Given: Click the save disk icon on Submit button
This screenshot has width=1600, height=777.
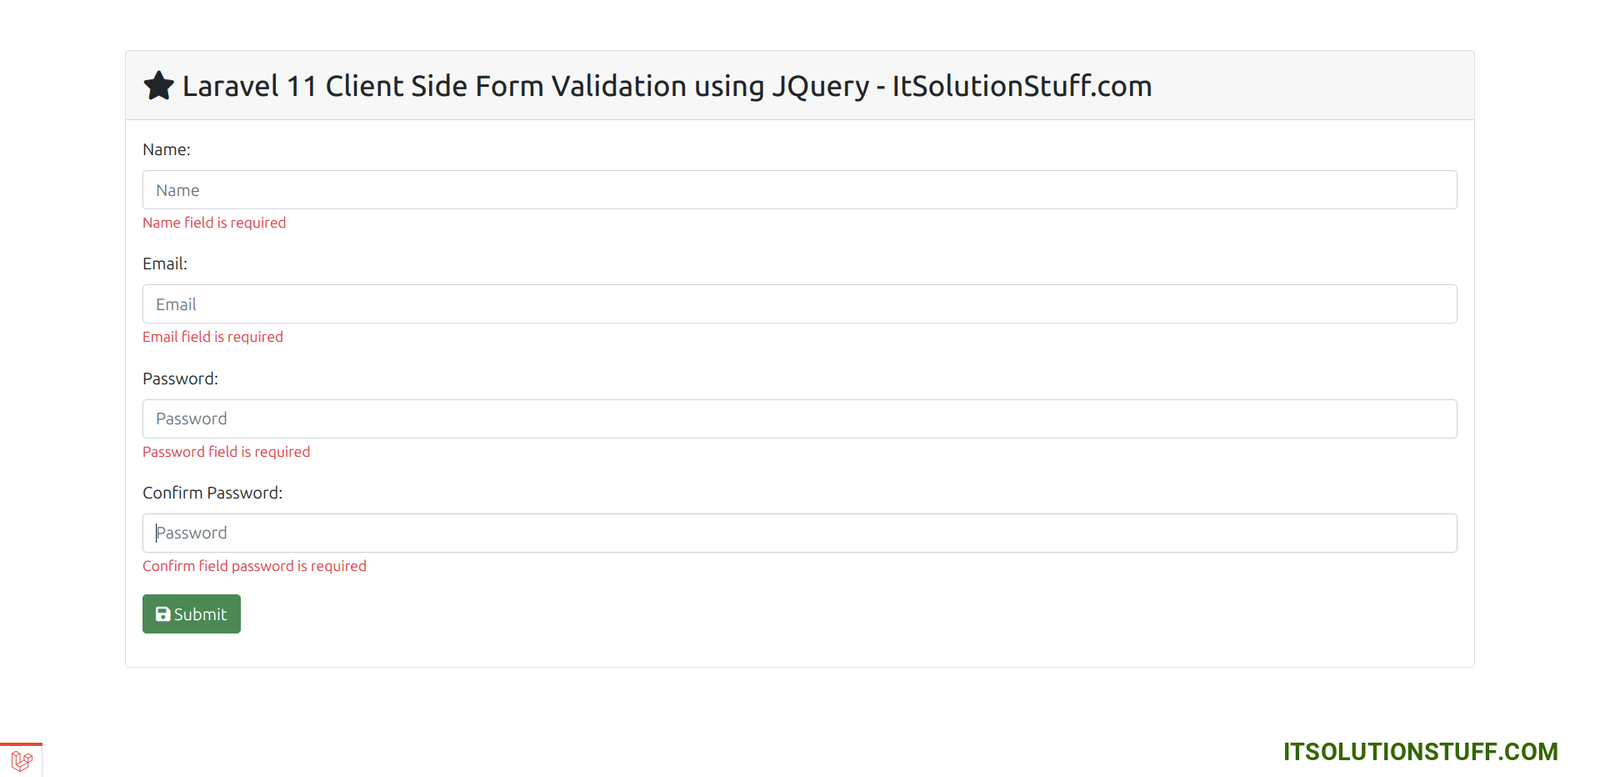Looking at the screenshot, I should pyautogui.click(x=162, y=613).
